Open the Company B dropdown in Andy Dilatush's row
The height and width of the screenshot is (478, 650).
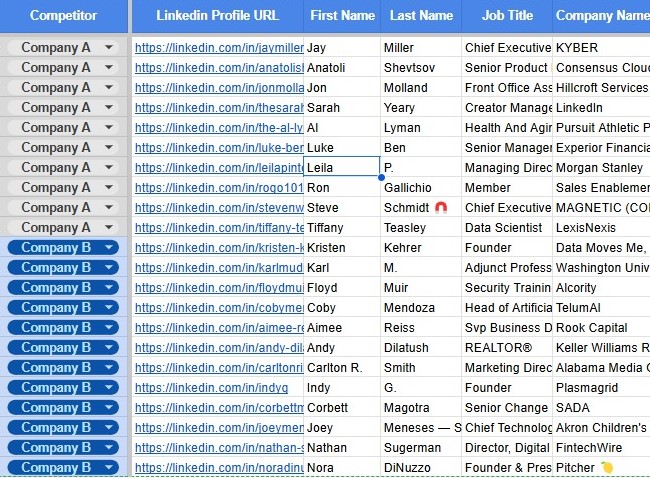(x=109, y=347)
